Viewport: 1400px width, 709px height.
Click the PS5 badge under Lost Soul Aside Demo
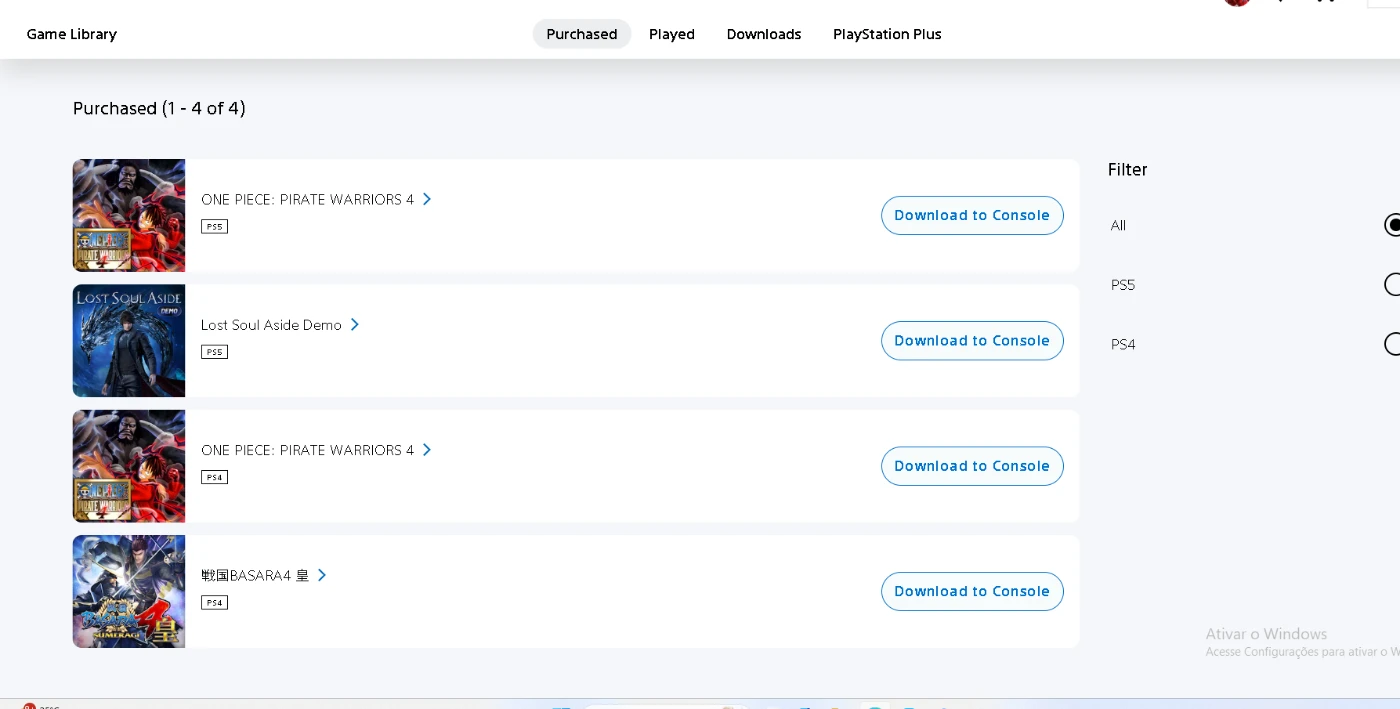pos(214,352)
